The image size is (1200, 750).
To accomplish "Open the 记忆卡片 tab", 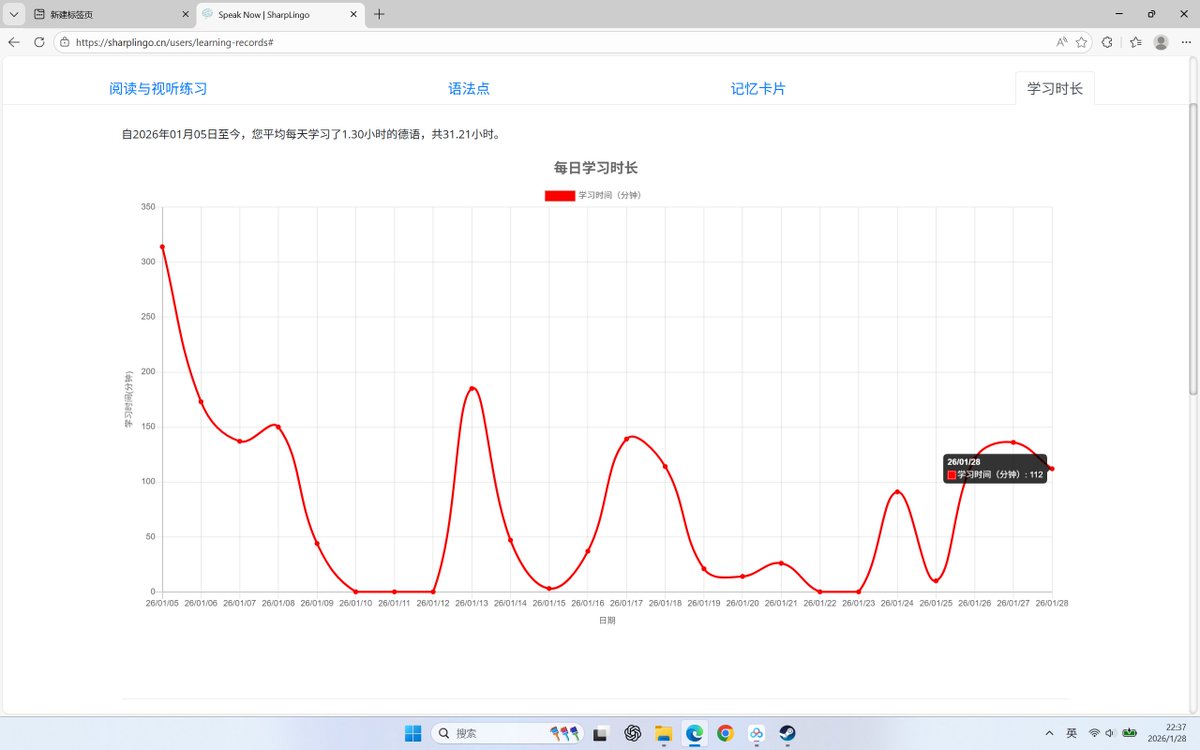I will [x=758, y=88].
